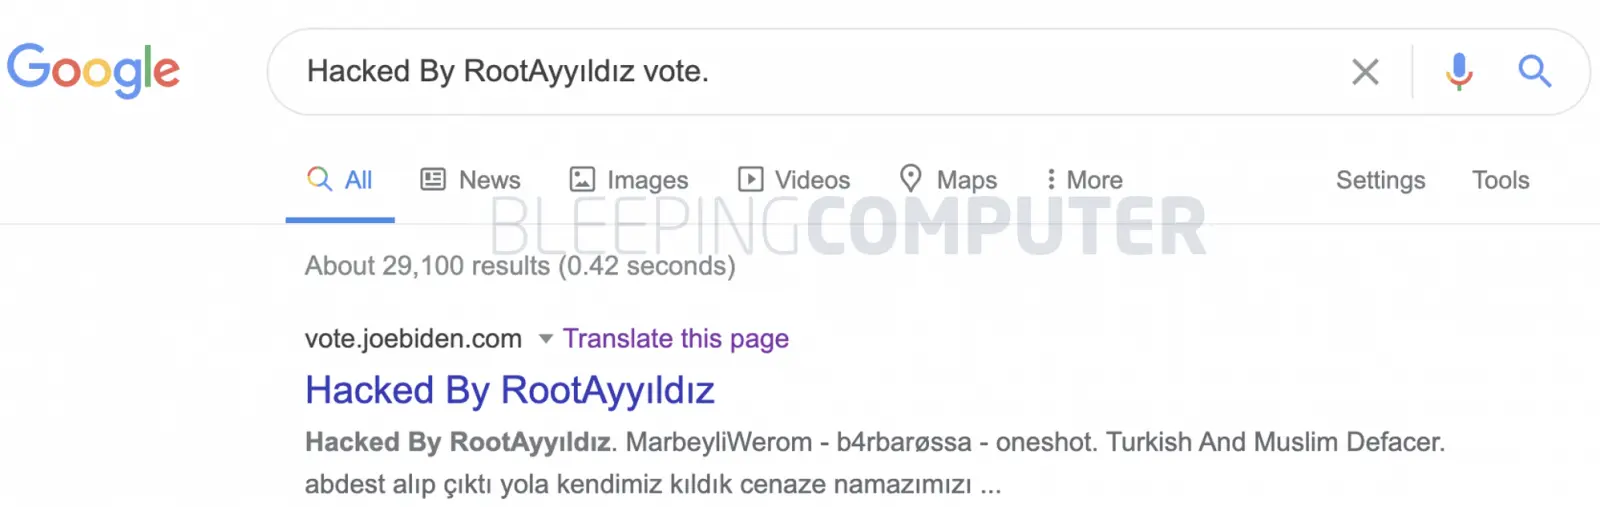Start voice search with the microphone icon
Viewport: 1600px width, 507px height.
click(1459, 71)
